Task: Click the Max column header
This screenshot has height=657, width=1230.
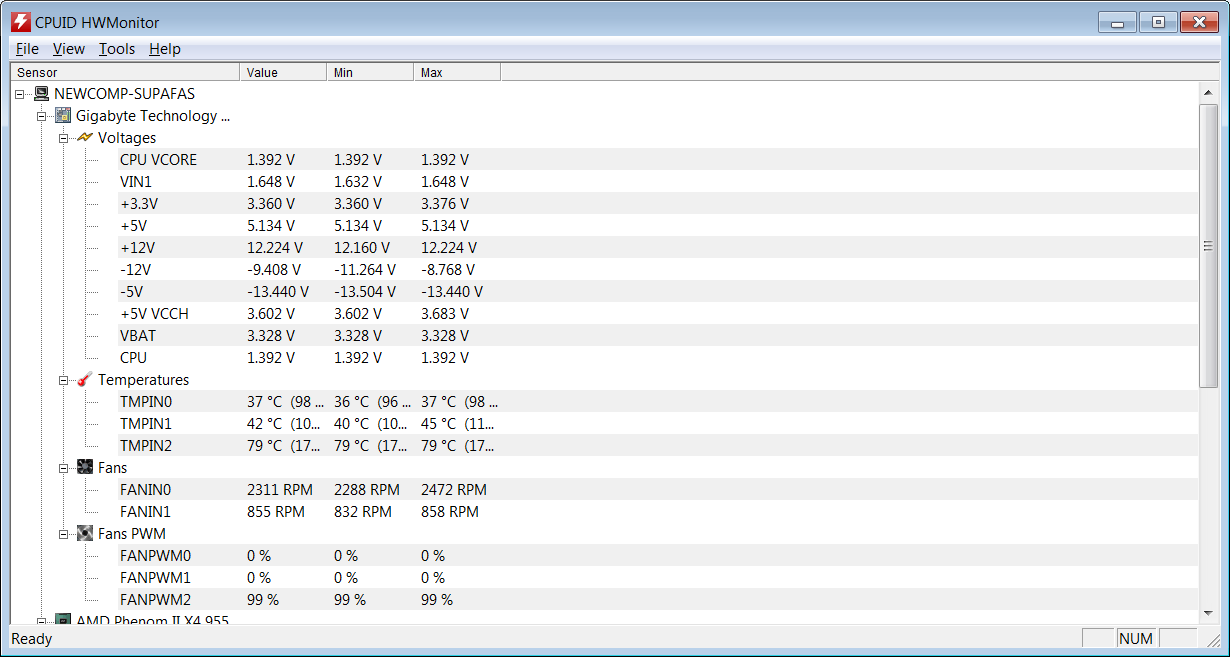Action: point(457,72)
